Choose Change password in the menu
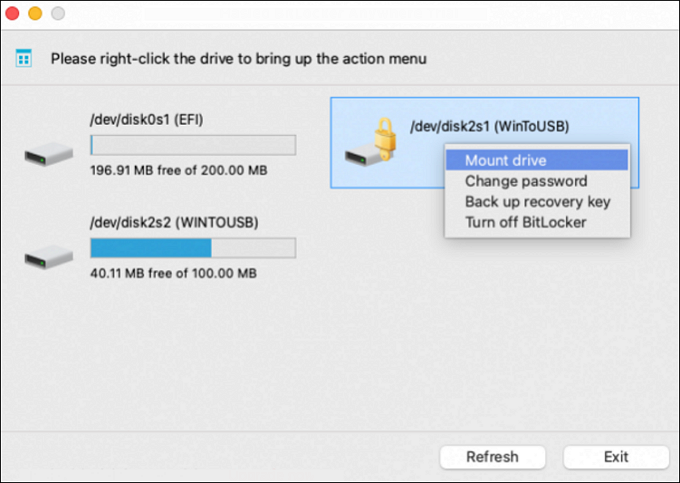Viewport: 680px width, 483px height. click(525, 181)
